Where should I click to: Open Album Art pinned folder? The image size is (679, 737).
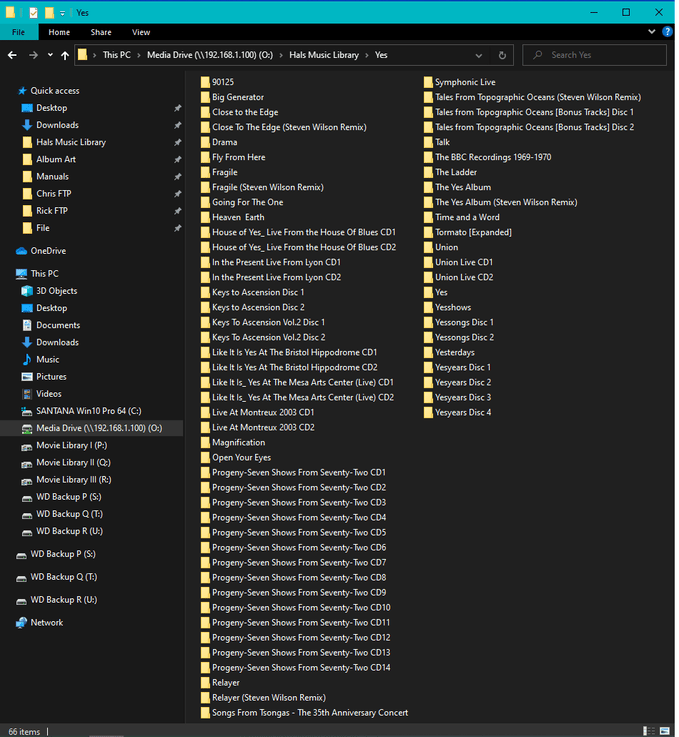coord(56,159)
